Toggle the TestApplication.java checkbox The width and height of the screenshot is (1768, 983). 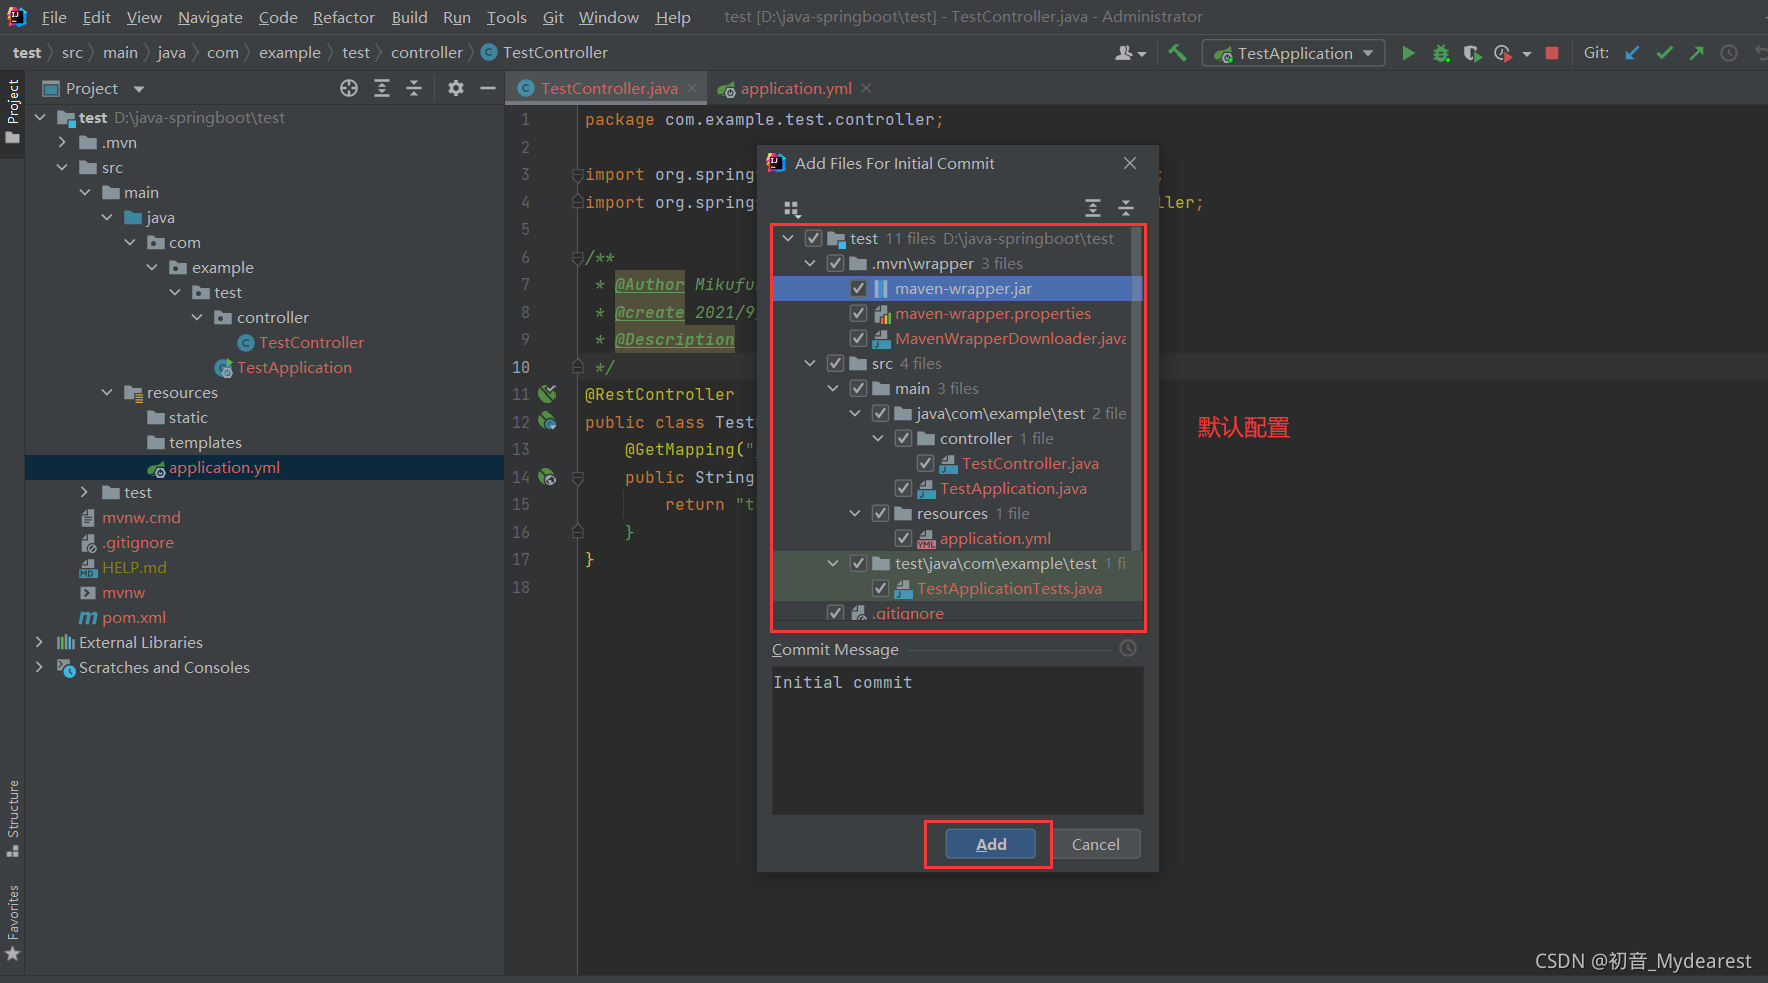903,488
